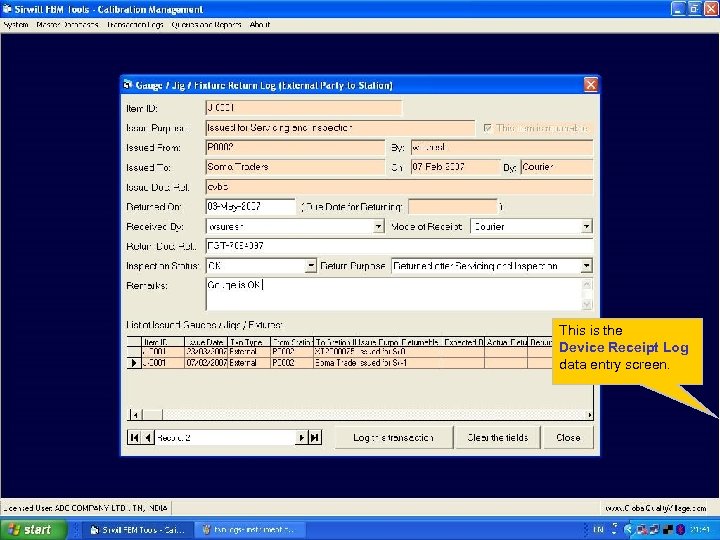Open the About menu
The image size is (720, 540).
[x=259, y=25]
